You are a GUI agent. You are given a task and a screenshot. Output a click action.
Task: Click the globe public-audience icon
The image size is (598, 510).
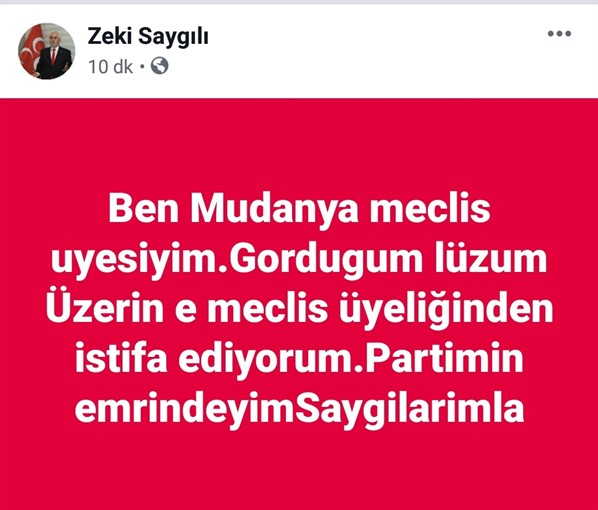tap(159, 66)
